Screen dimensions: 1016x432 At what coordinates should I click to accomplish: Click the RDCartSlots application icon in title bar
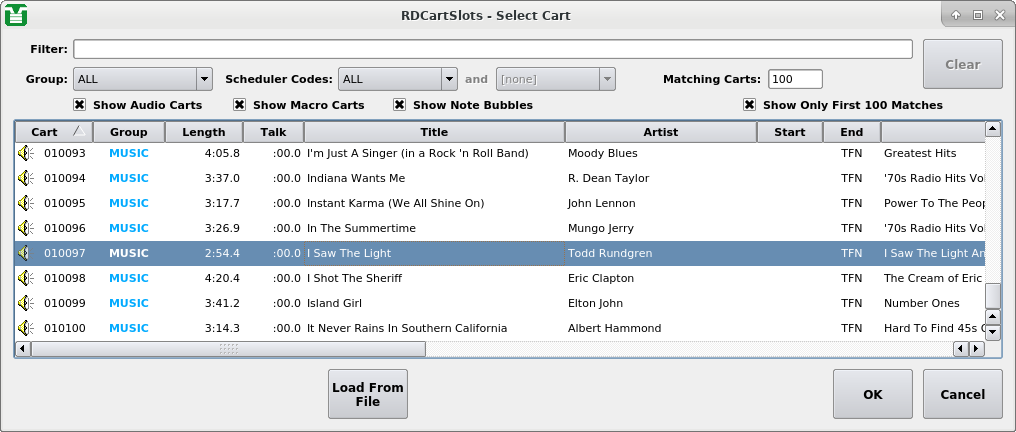coord(16,15)
